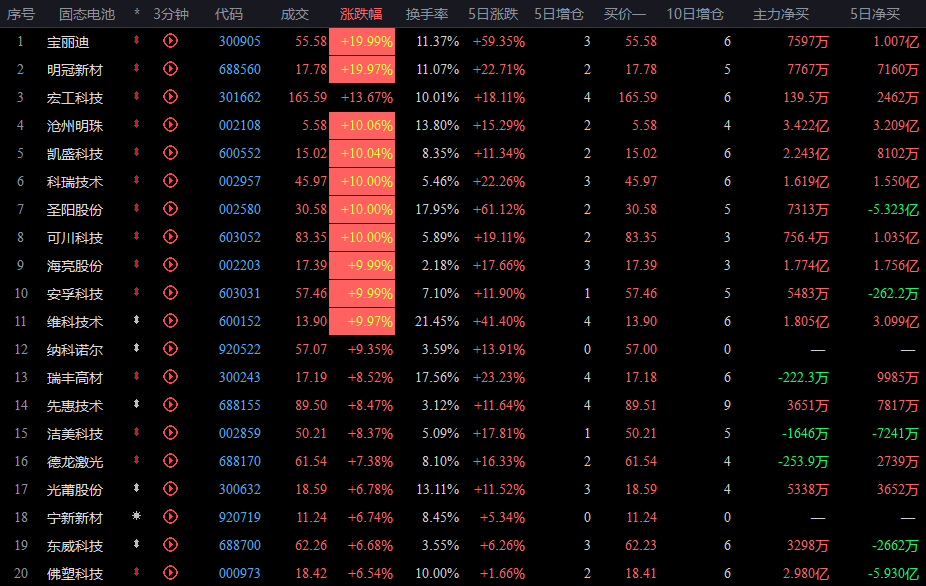Click the play circle icon beside 圣阳股份
Image resolution: width=926 pixels, height=586 pixels.
click(x=169, y=209)
